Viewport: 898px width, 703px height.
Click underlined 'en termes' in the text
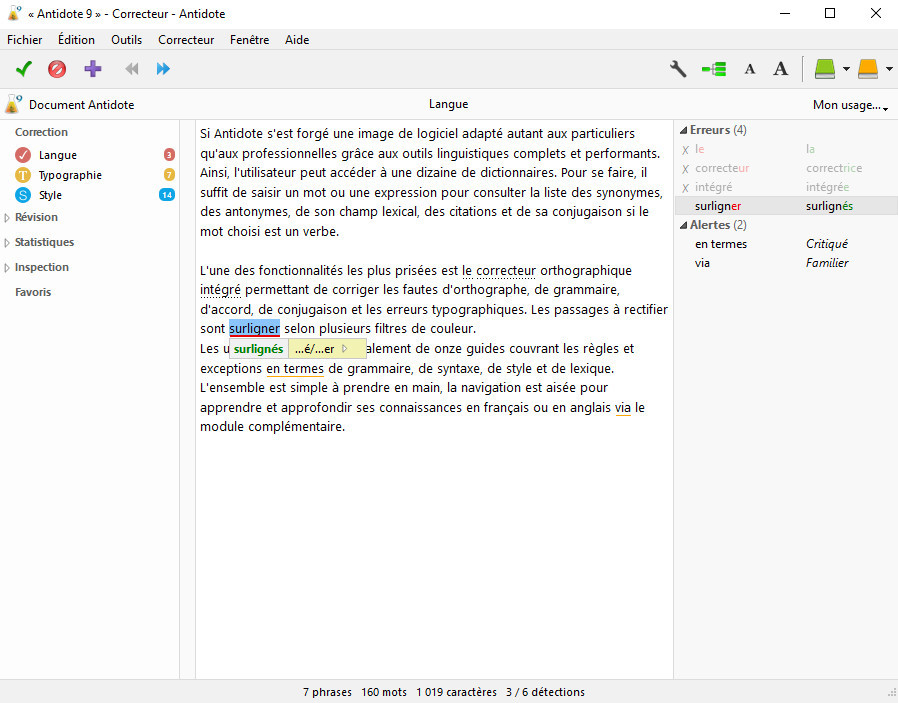coord(295,368)
